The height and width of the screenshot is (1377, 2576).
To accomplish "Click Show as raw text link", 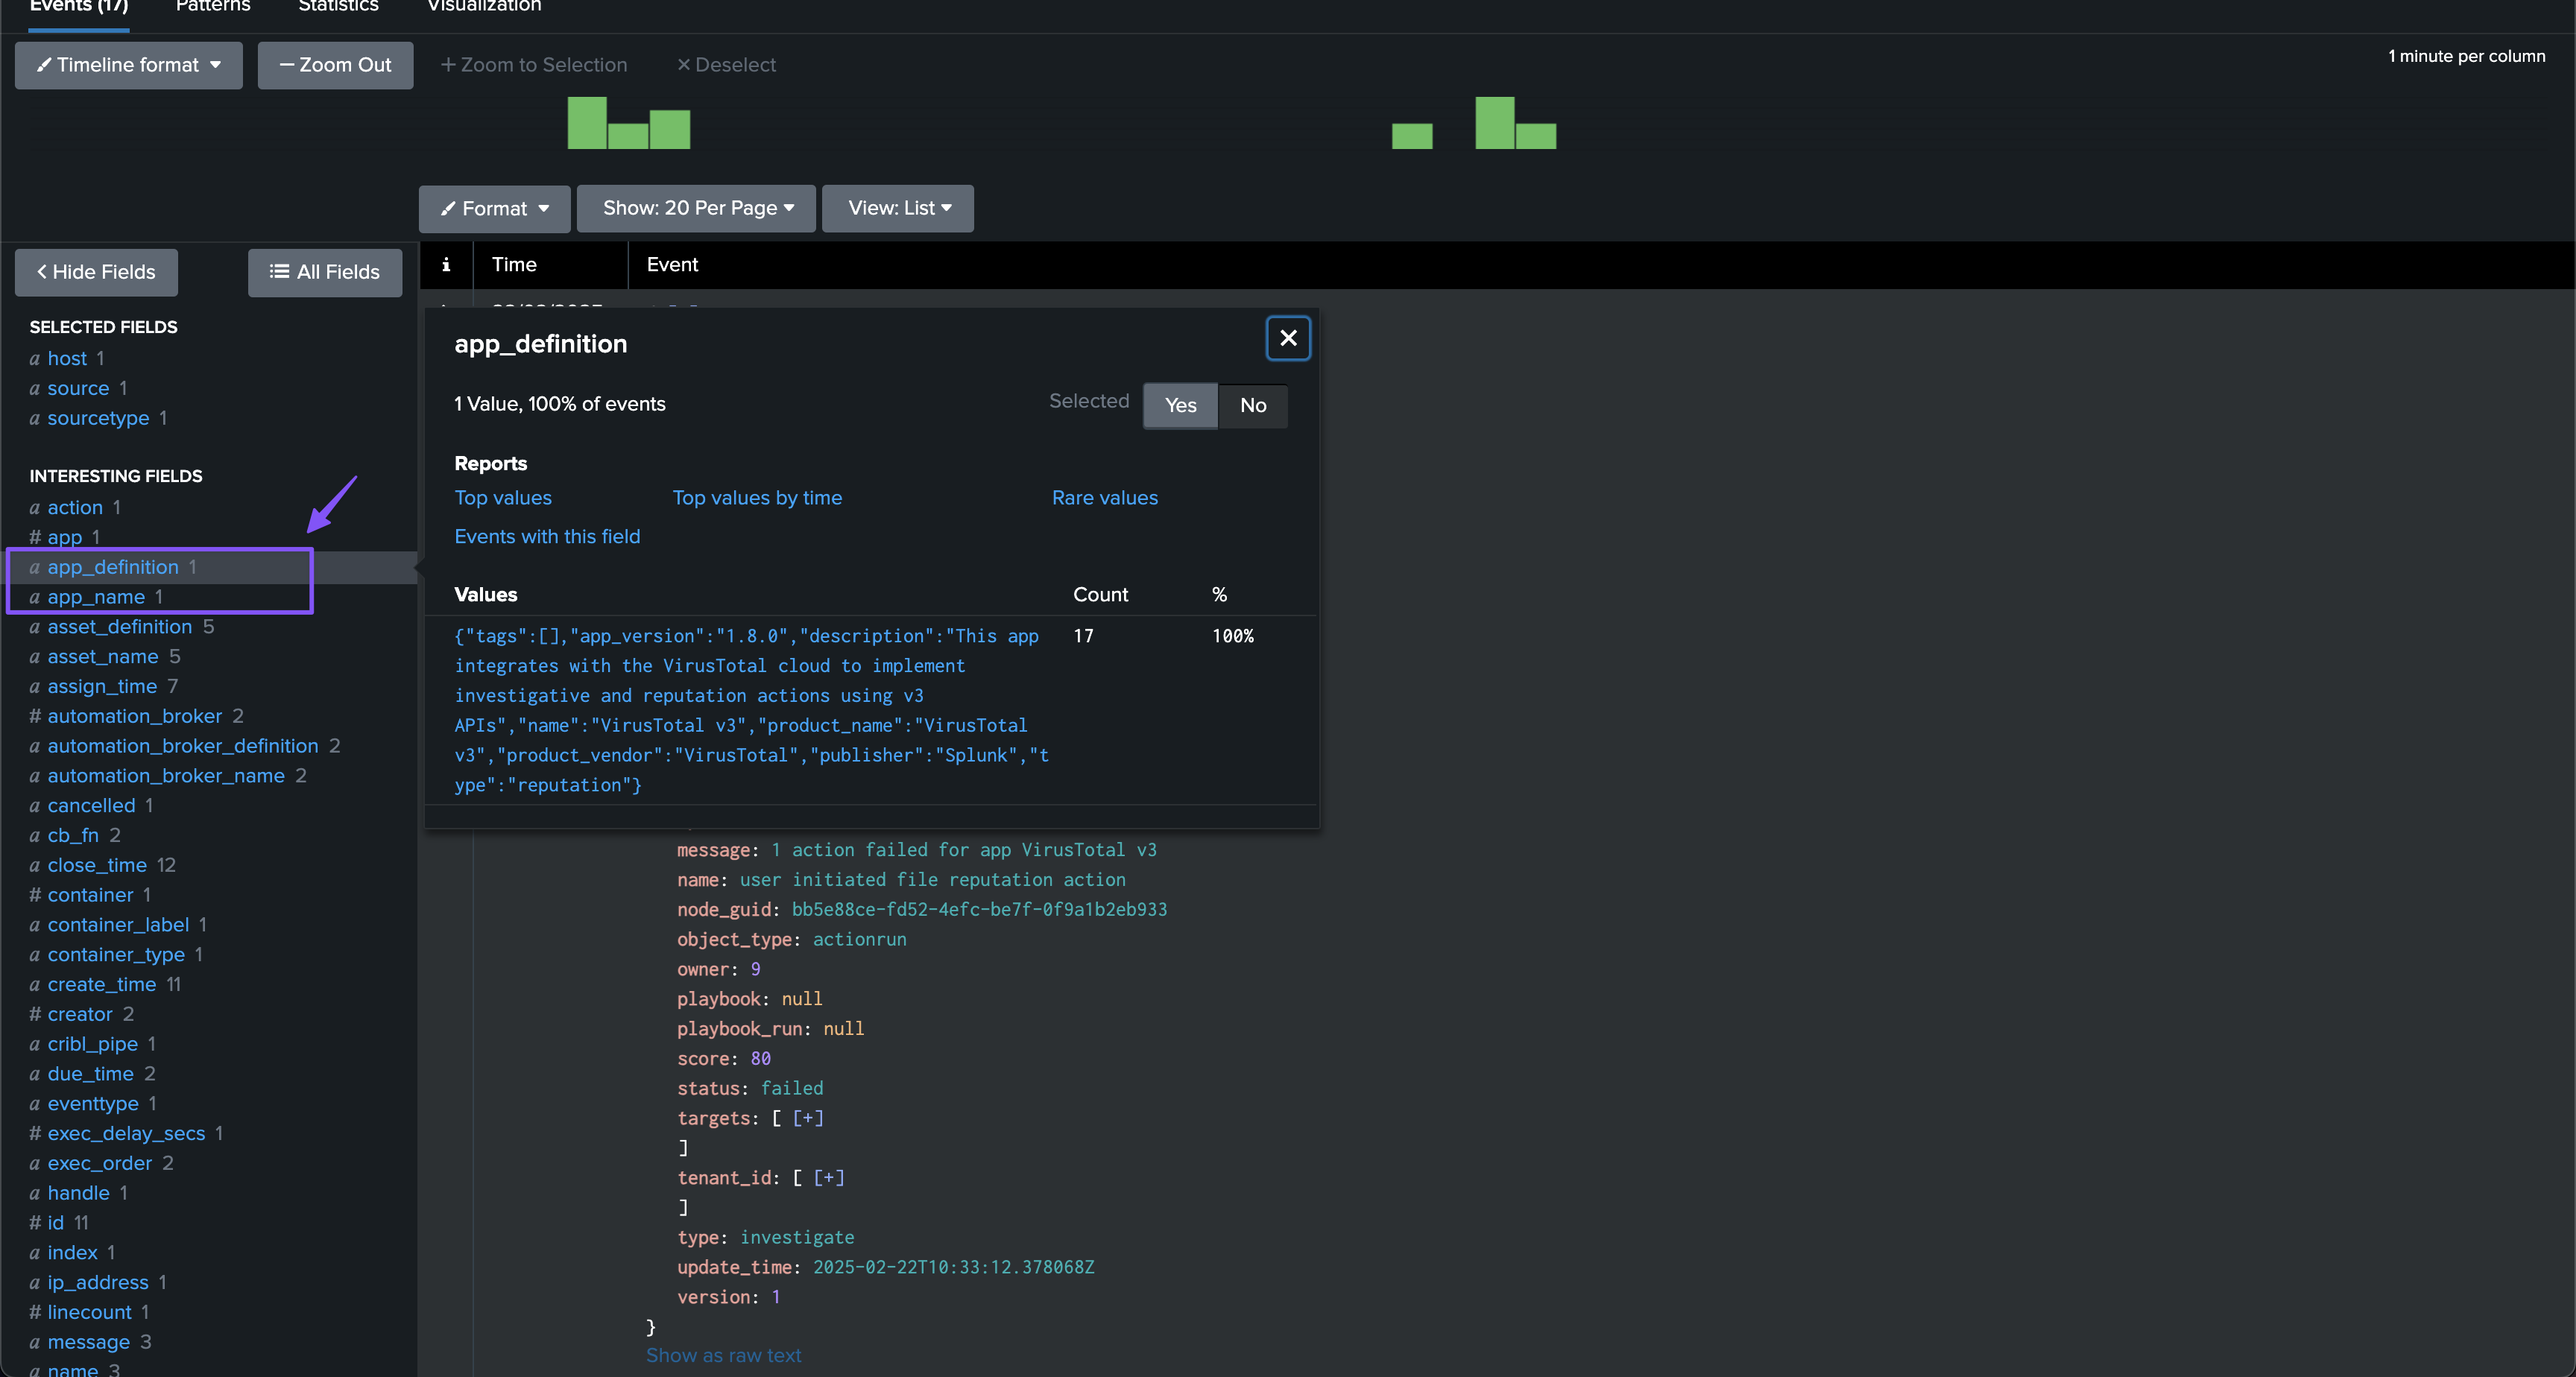I will click(724, 1355).
